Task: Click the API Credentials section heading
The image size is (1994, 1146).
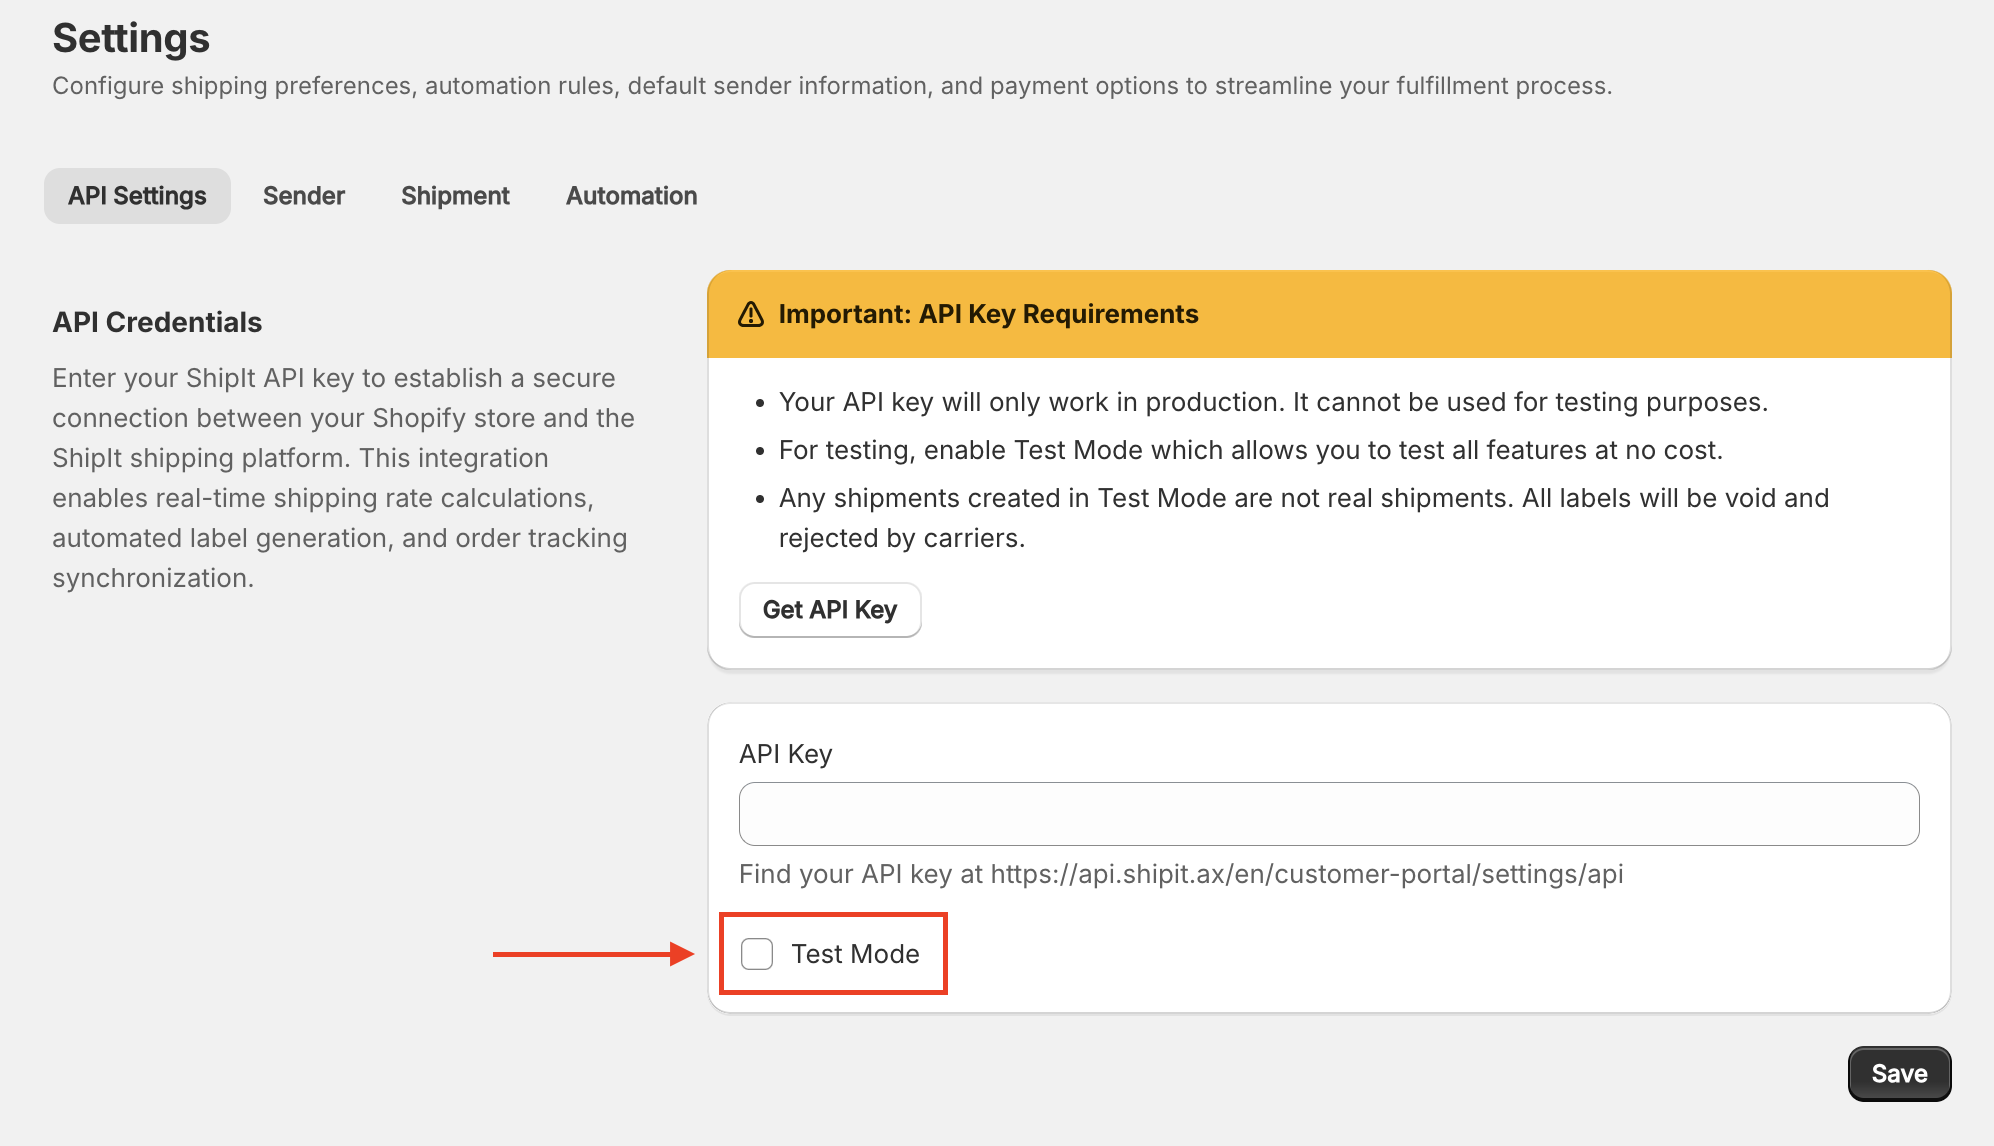Action: [x=157, y=322]
